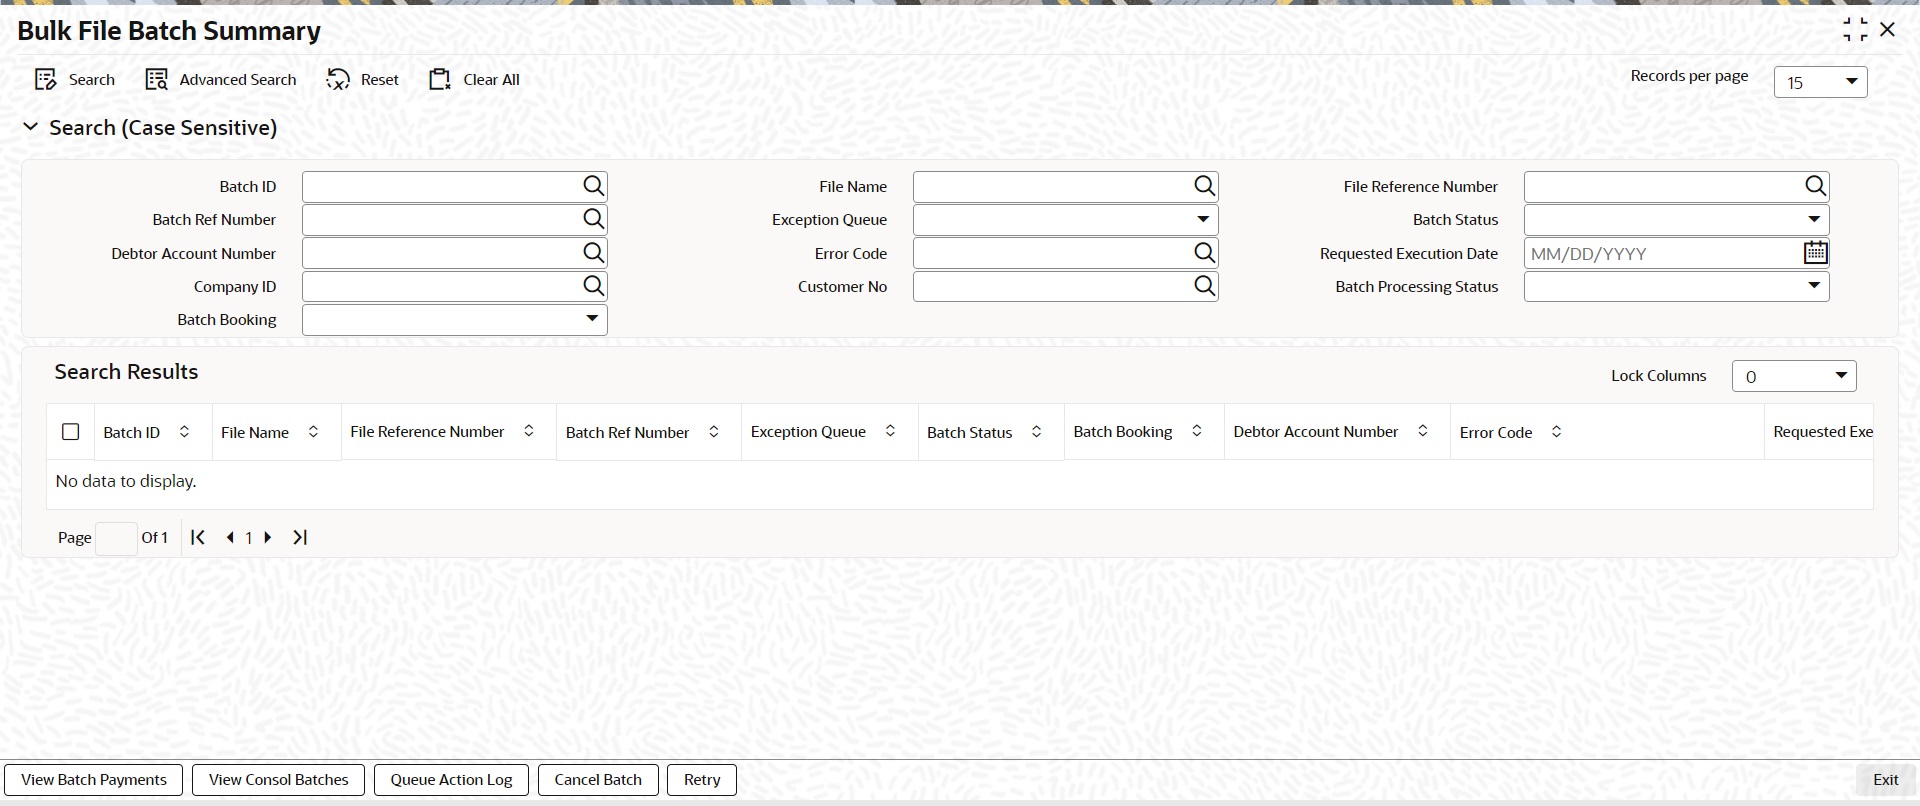Open lookup for Batch ID field
The height and width of the screenshot is (806, 1920).
pos(593,186)
